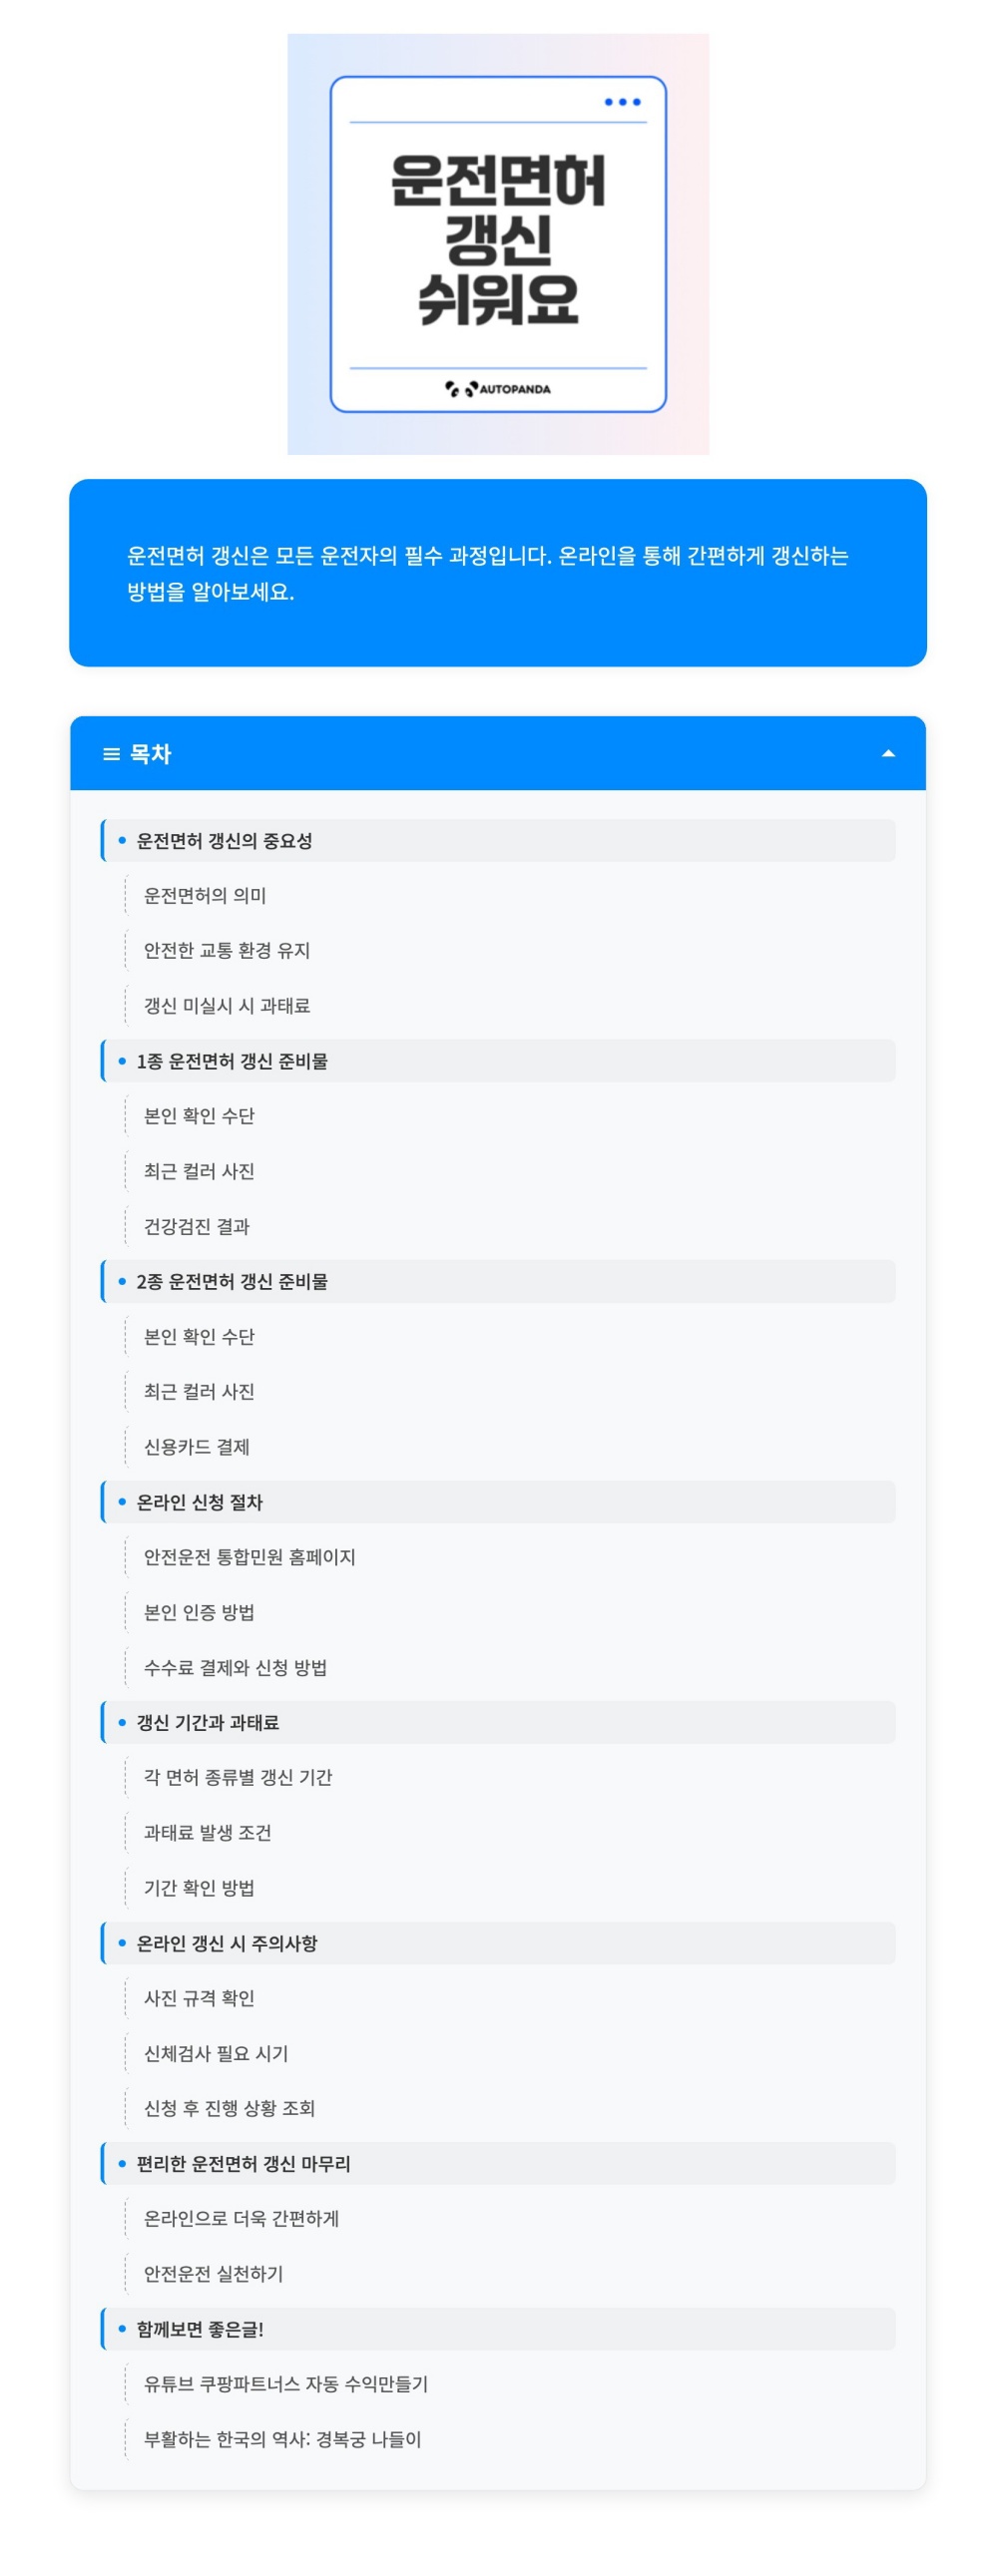
Task: Click the three dots icon on the thumbnail card
Action: coord(622,101)
